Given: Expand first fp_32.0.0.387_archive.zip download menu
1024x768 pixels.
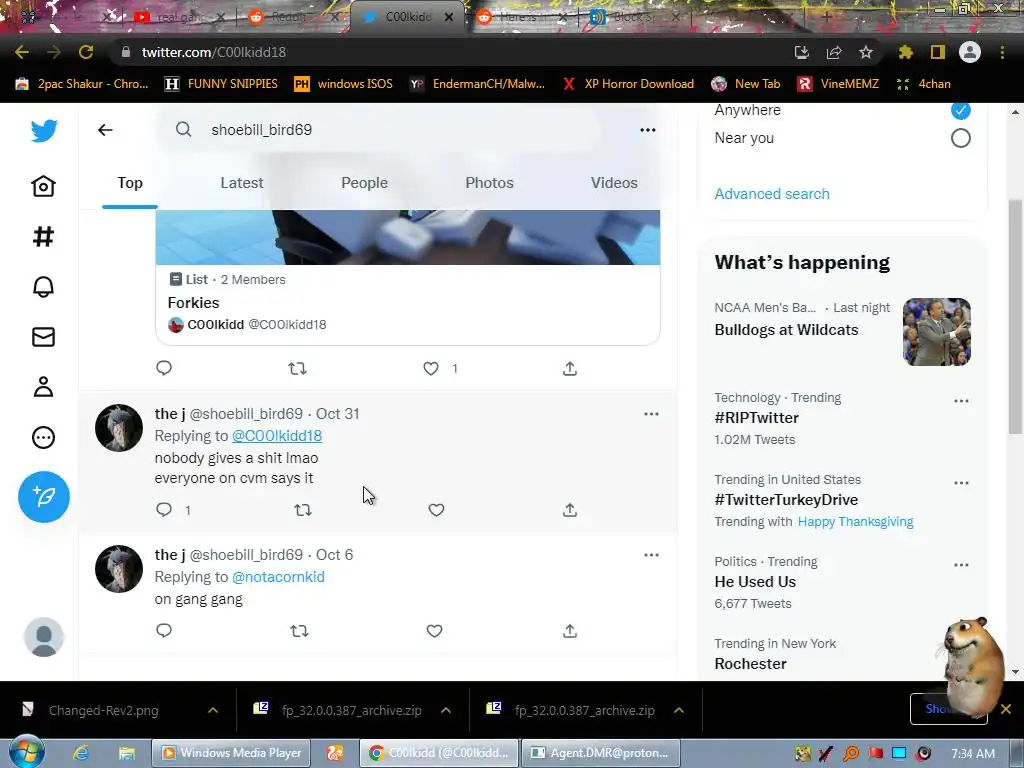Looking at the screenshot, I should 446,711.
